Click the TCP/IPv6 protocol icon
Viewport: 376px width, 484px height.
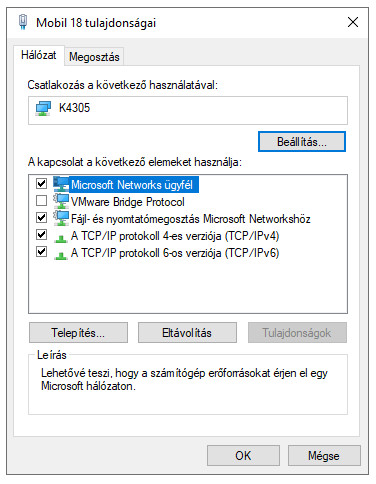pyautogui.click(x=61, y=255)
